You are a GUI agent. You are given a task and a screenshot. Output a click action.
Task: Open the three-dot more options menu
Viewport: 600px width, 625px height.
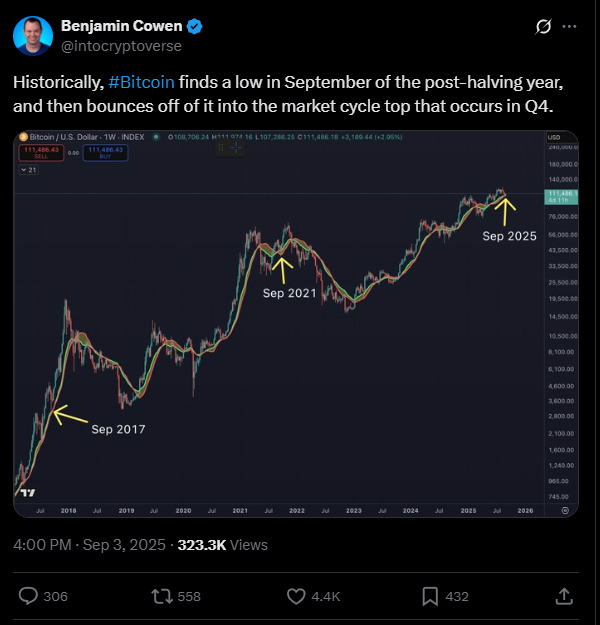pos(569,26)
